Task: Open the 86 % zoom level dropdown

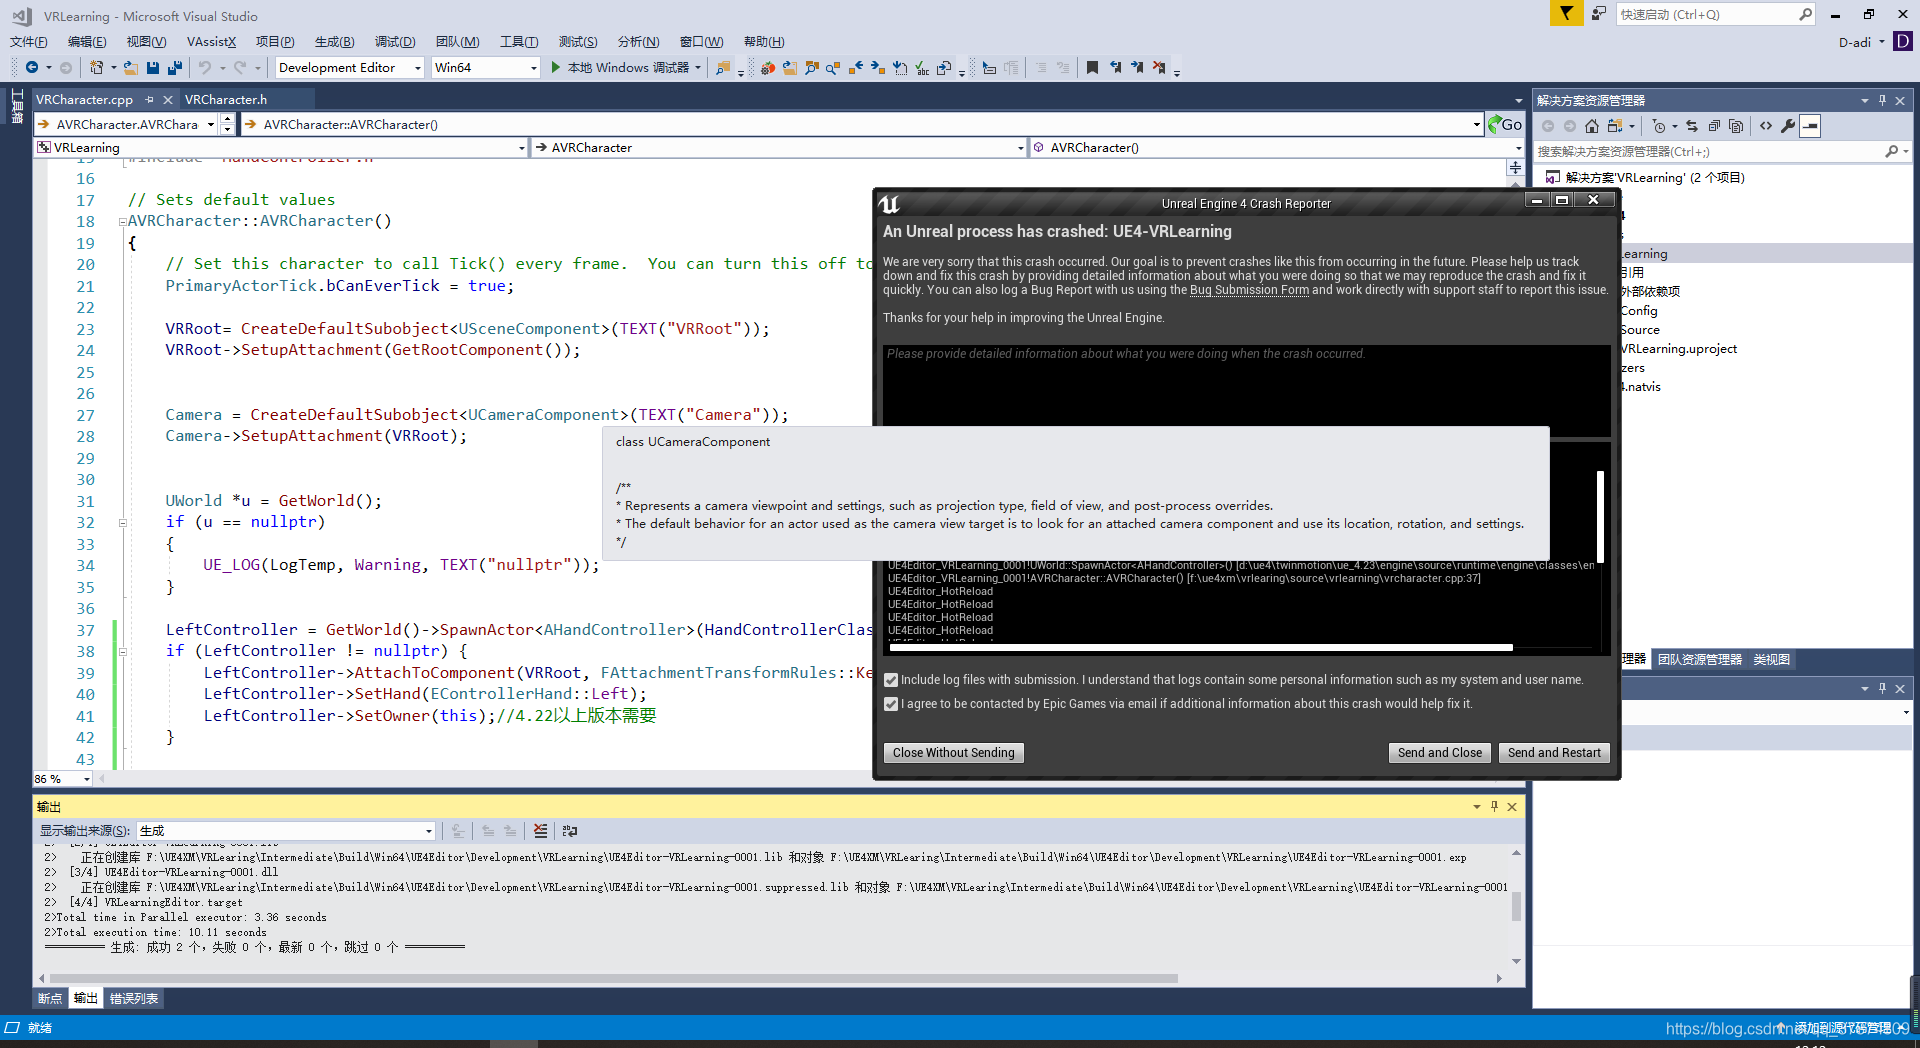Action: tap(87, 778)
